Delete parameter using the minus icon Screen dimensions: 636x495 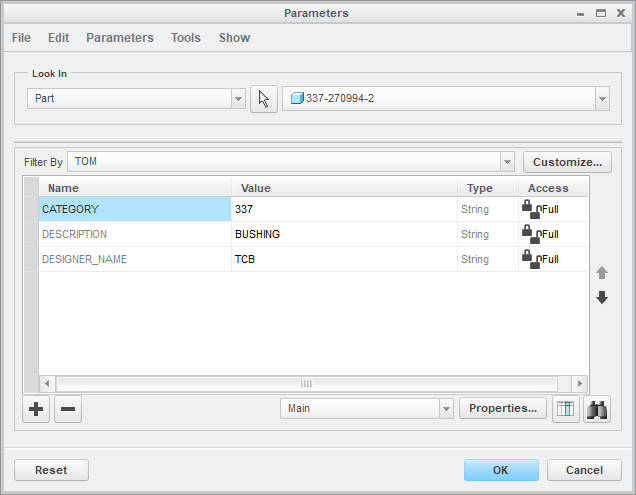click(68, 409)
